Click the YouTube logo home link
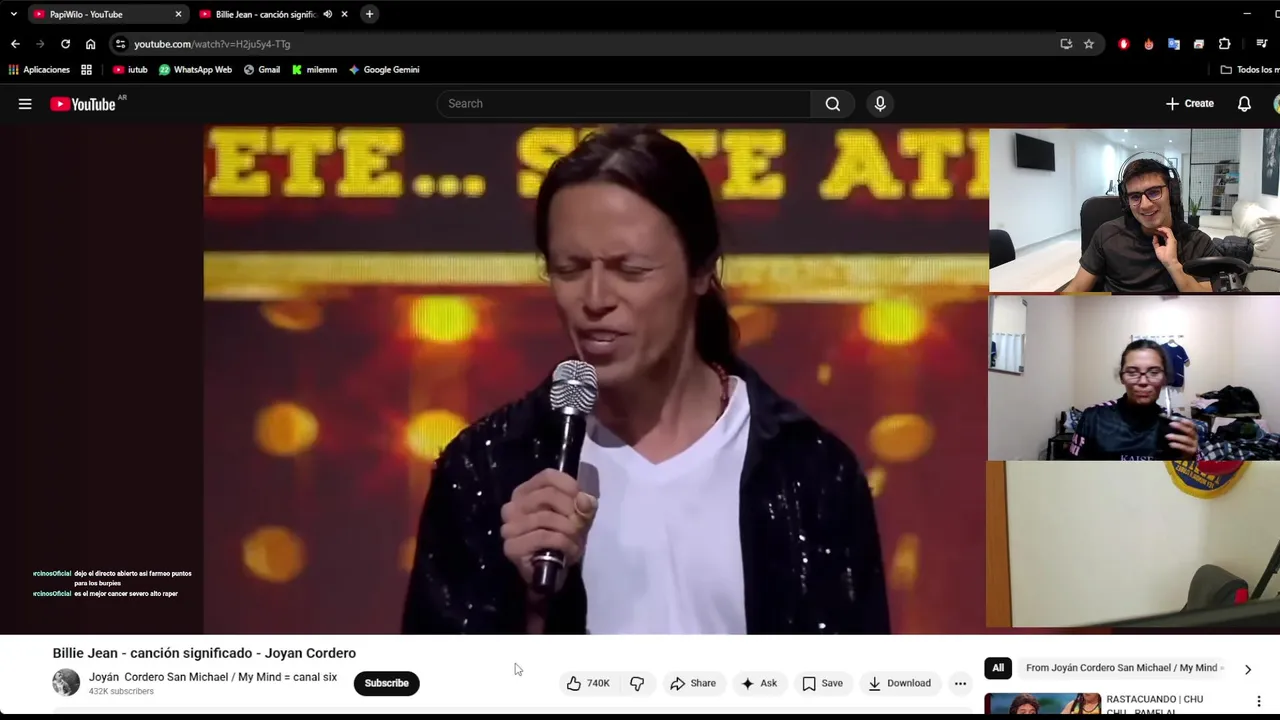The image size is (1280, 720). [x=83, y=104]
